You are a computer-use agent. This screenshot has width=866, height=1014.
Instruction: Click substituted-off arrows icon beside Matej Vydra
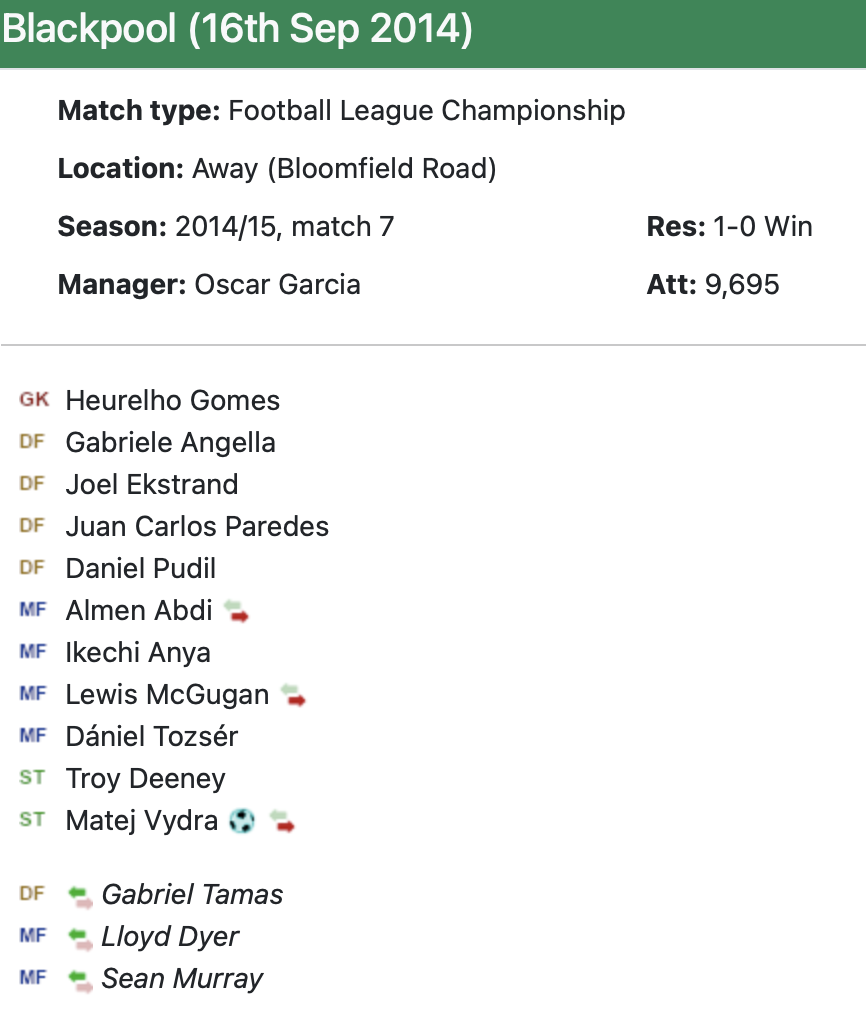click(284, 822)
